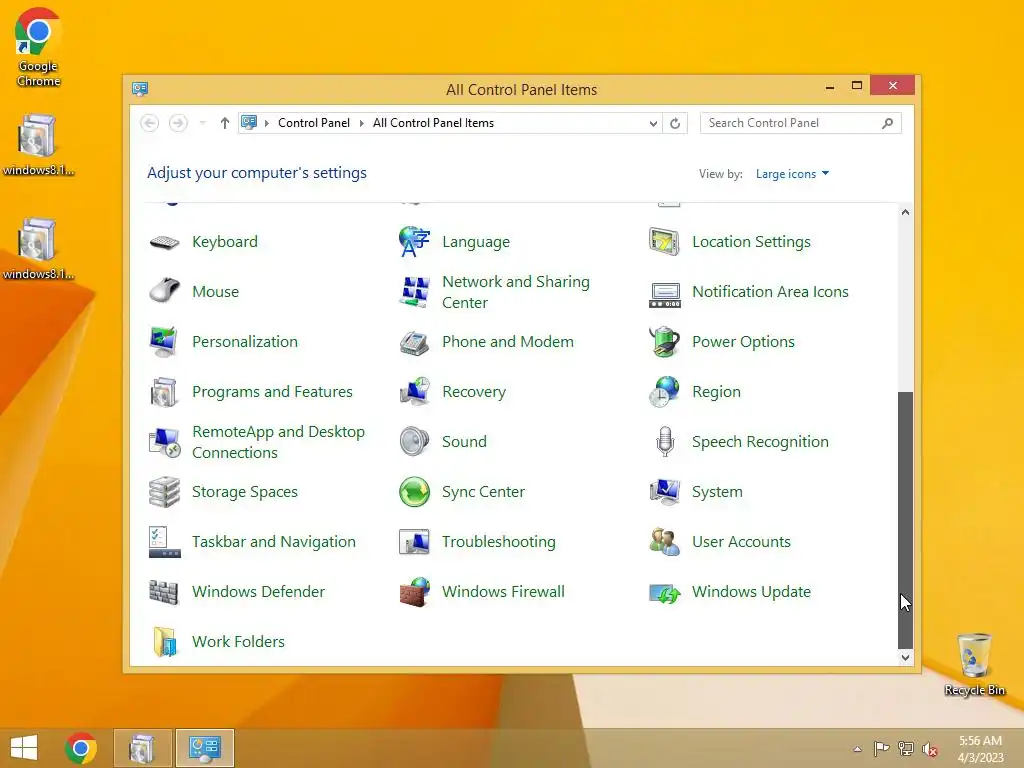1024x768 pixels.
Task: Open the Power Options battery icon
Action: tap(665, 342)
